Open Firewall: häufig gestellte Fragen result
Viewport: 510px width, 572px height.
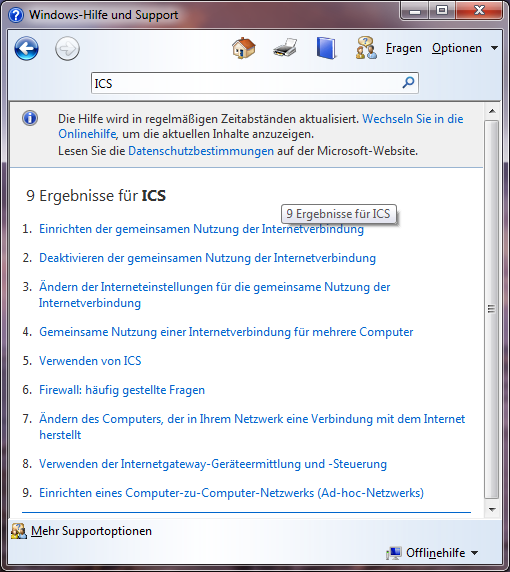click(122, 390)
